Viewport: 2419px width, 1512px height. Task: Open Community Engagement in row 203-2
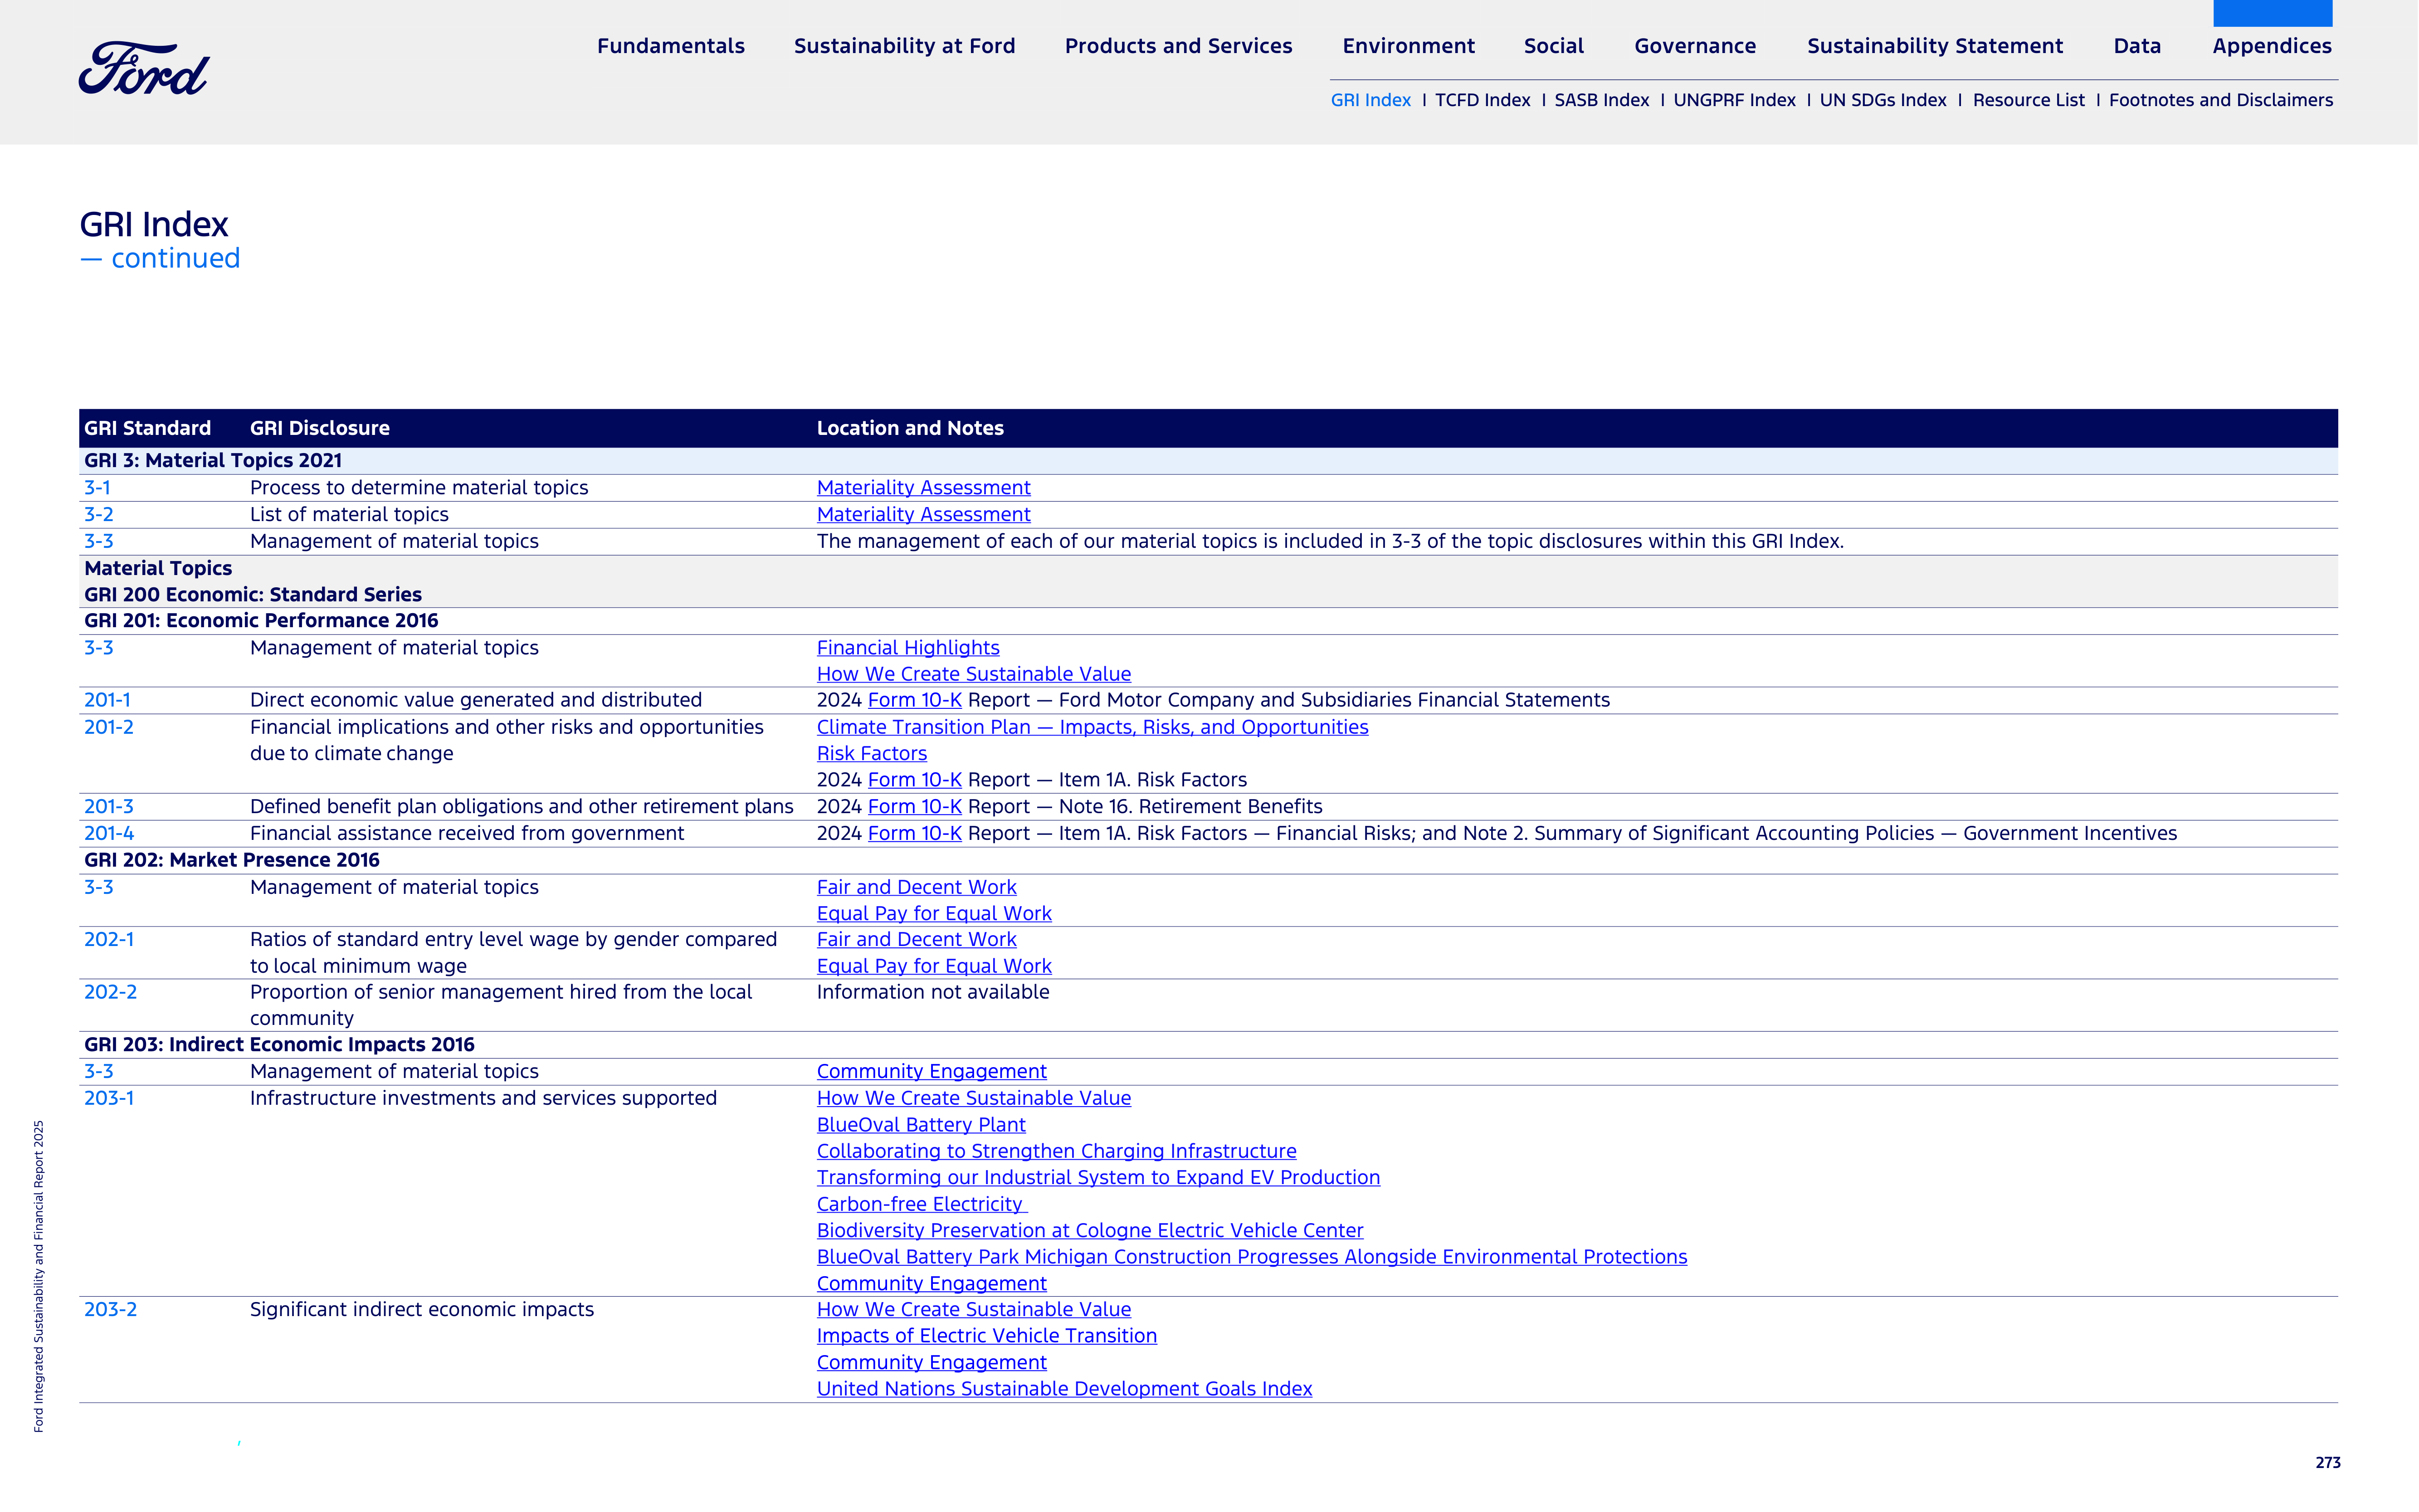pyautogui.click(x=931, y=1363)
